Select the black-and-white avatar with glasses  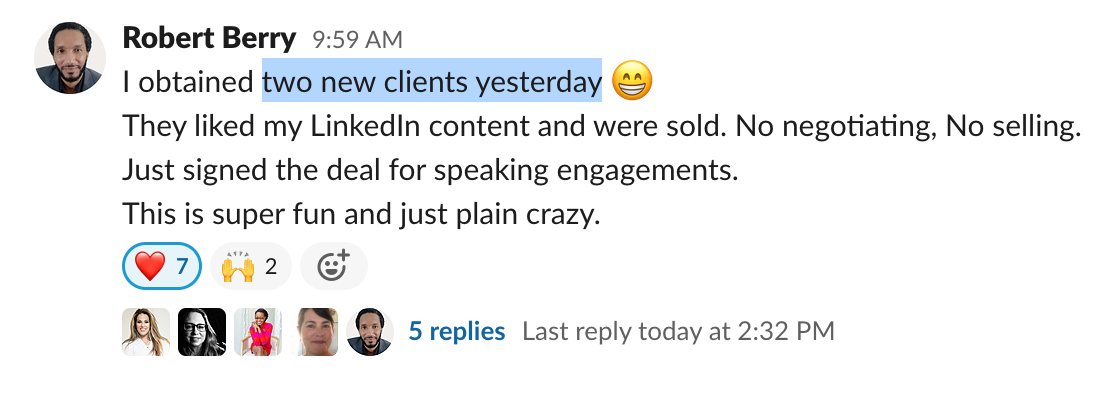coord(202,332)
